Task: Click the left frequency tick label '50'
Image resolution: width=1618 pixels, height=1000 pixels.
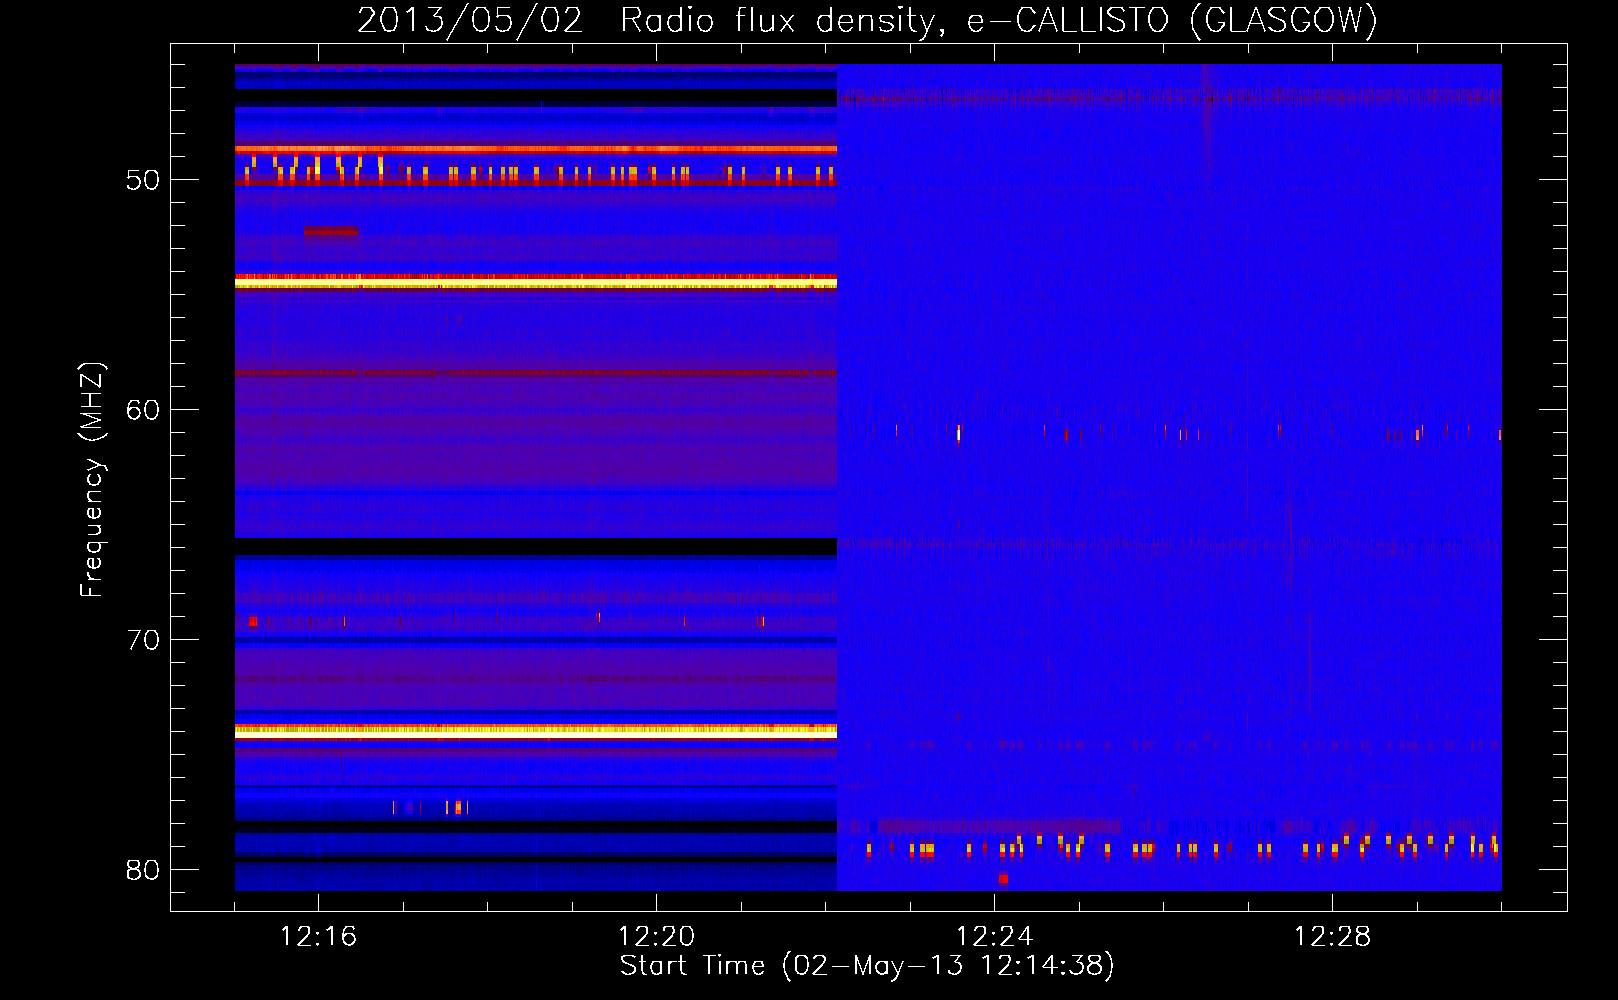Action: click(x=143, y=180)
